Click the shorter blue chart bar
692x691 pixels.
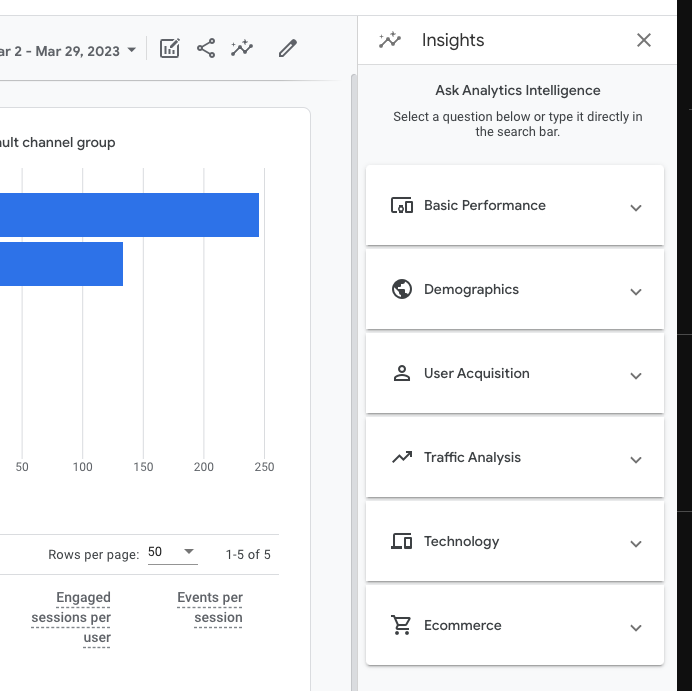61,264
